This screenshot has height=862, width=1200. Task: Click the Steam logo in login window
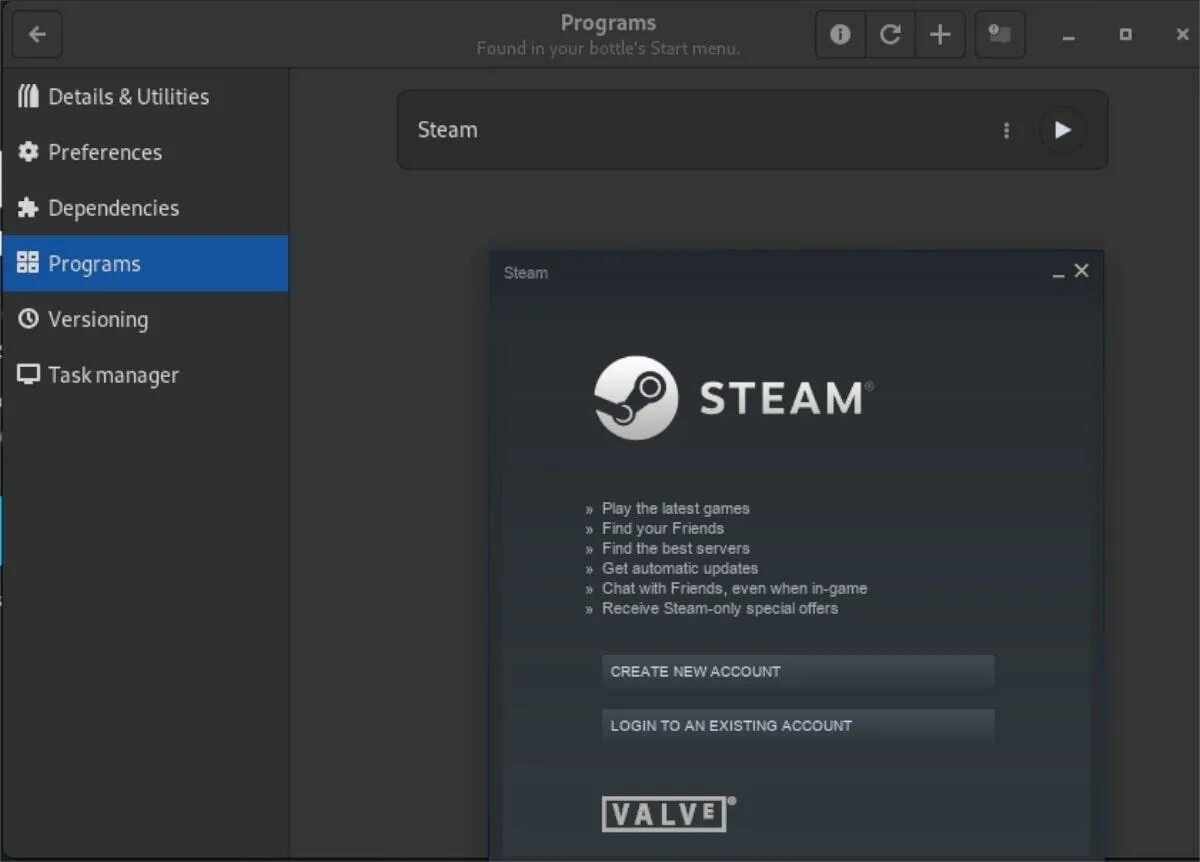point(733,398)
